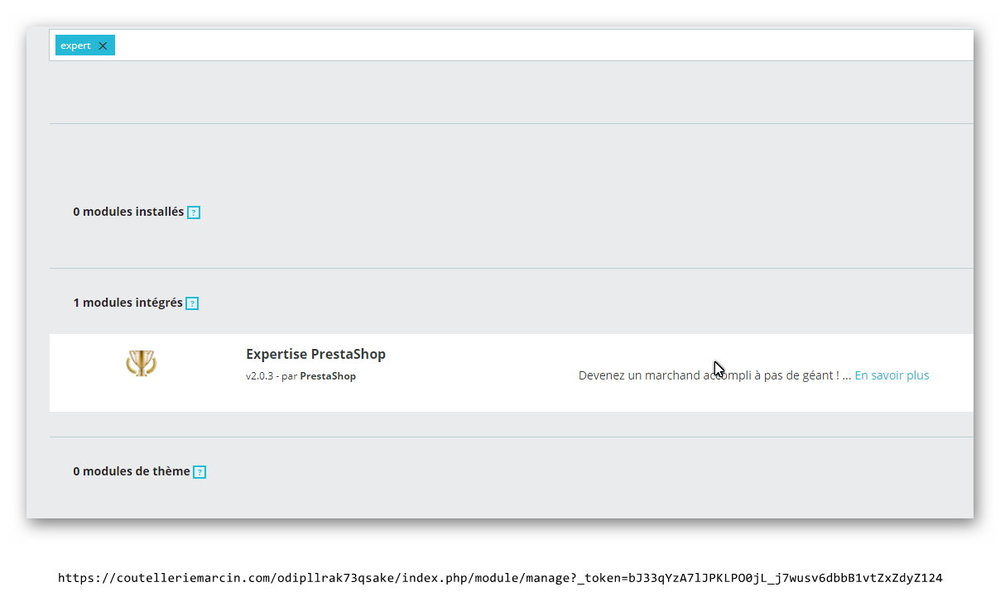1000x611 pixels.
Task: Click 'Devenez un marchand accompli' description
Action: 715,376
